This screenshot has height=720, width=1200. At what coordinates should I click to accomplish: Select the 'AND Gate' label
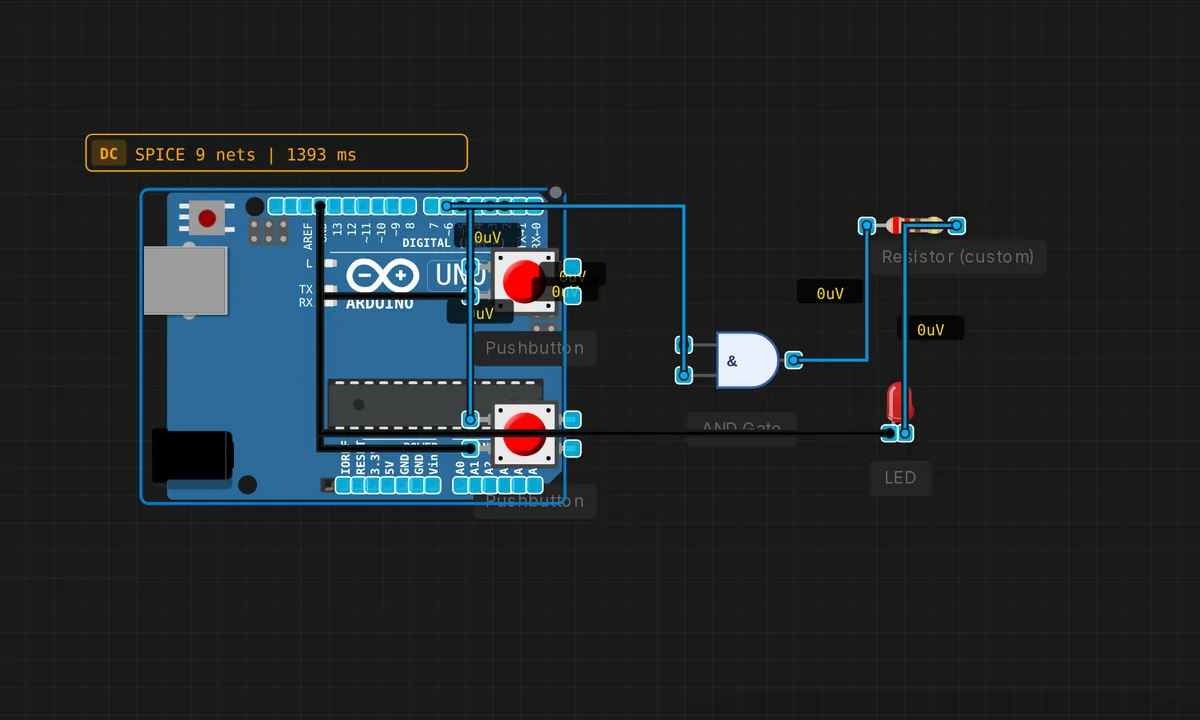pos(741,428)
